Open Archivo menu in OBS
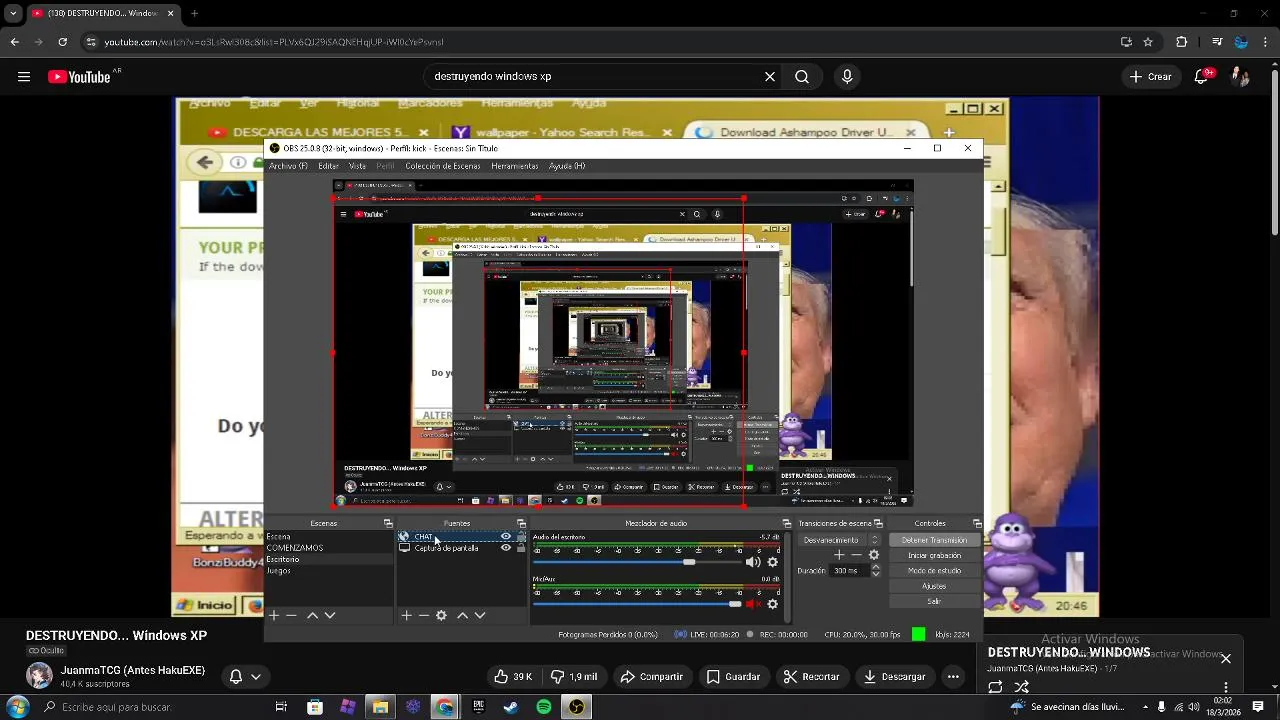This screenshot has height=720, width=1280. [x=288, y=166]
